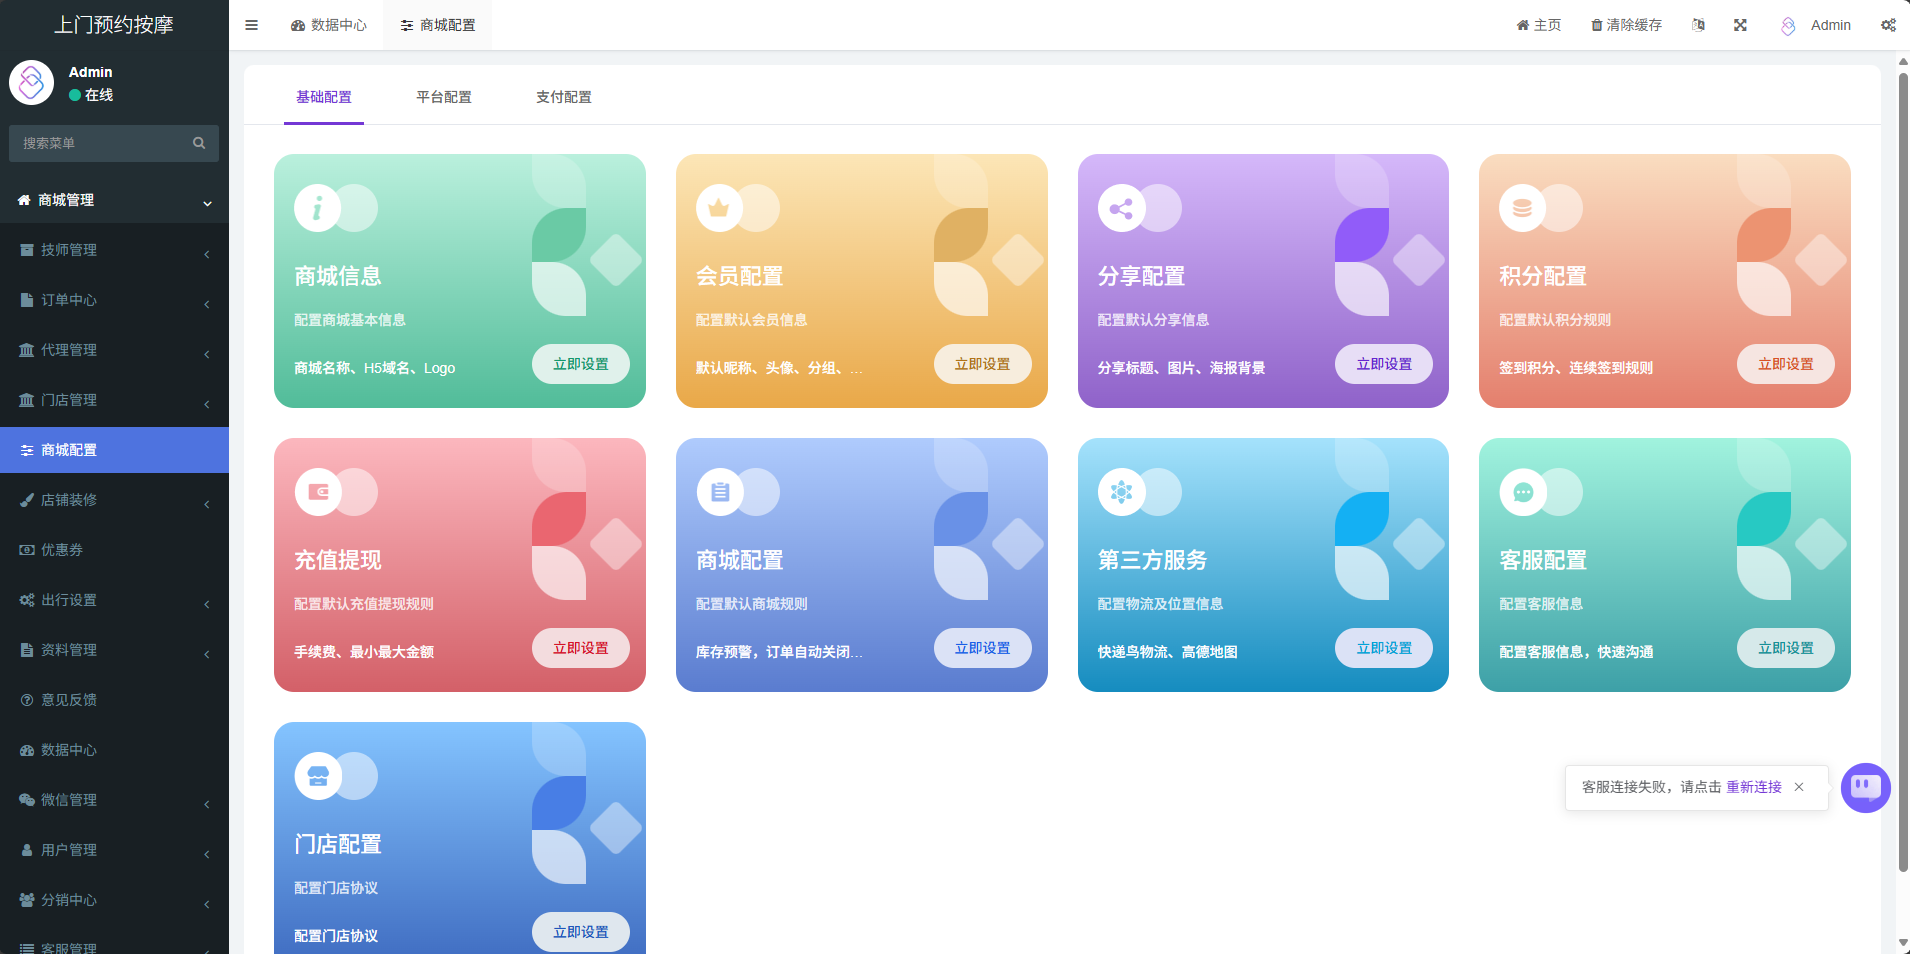Image resolution: width=1910 pixels, height=954 pixels.
Task: Click the 搜索菜单 search input field
Action: tap(100, 143)
